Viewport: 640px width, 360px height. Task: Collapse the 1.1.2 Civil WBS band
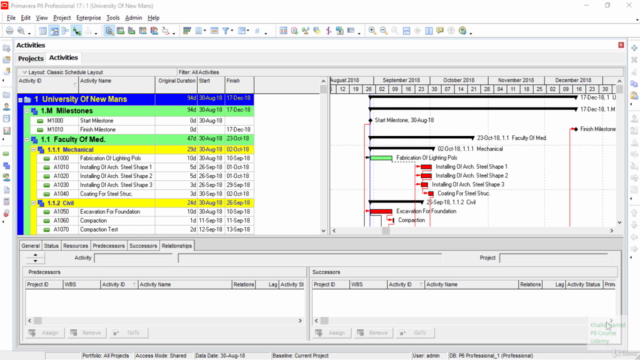click(x=33, y=203)
